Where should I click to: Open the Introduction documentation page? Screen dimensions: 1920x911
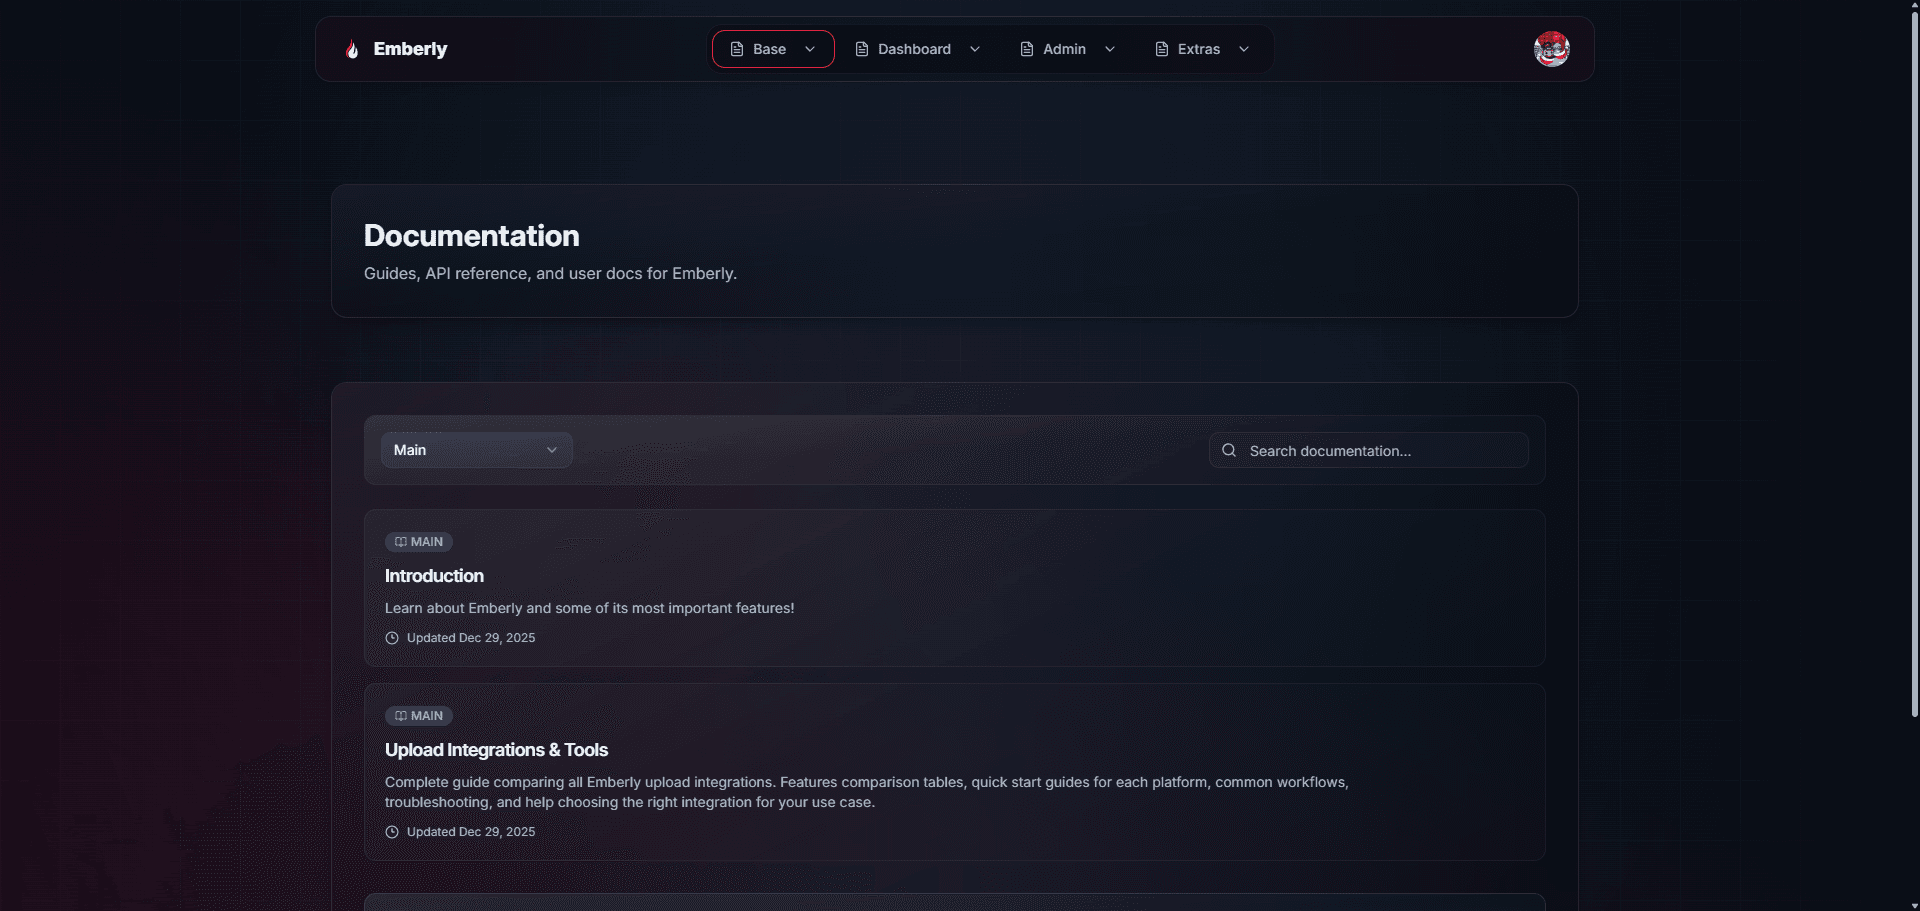tap(434, 576)
